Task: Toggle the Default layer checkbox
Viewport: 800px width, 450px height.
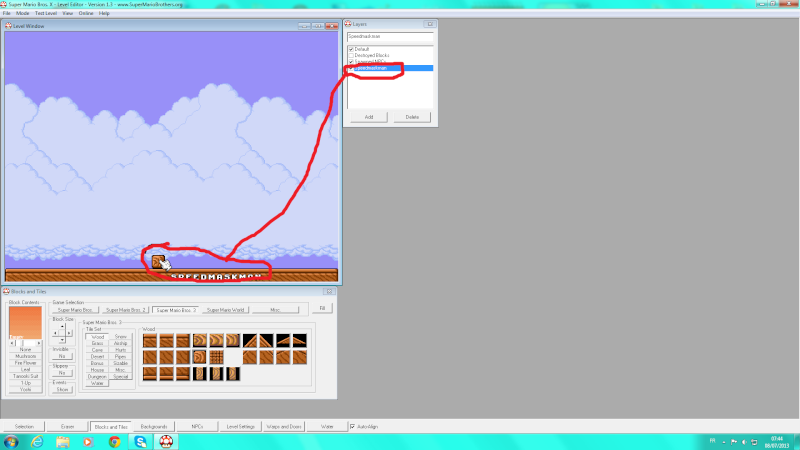Action: coord(351,49)
